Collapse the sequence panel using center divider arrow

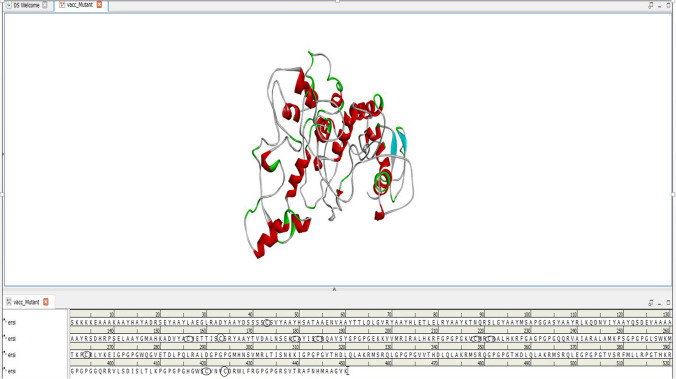click(334, 289)
